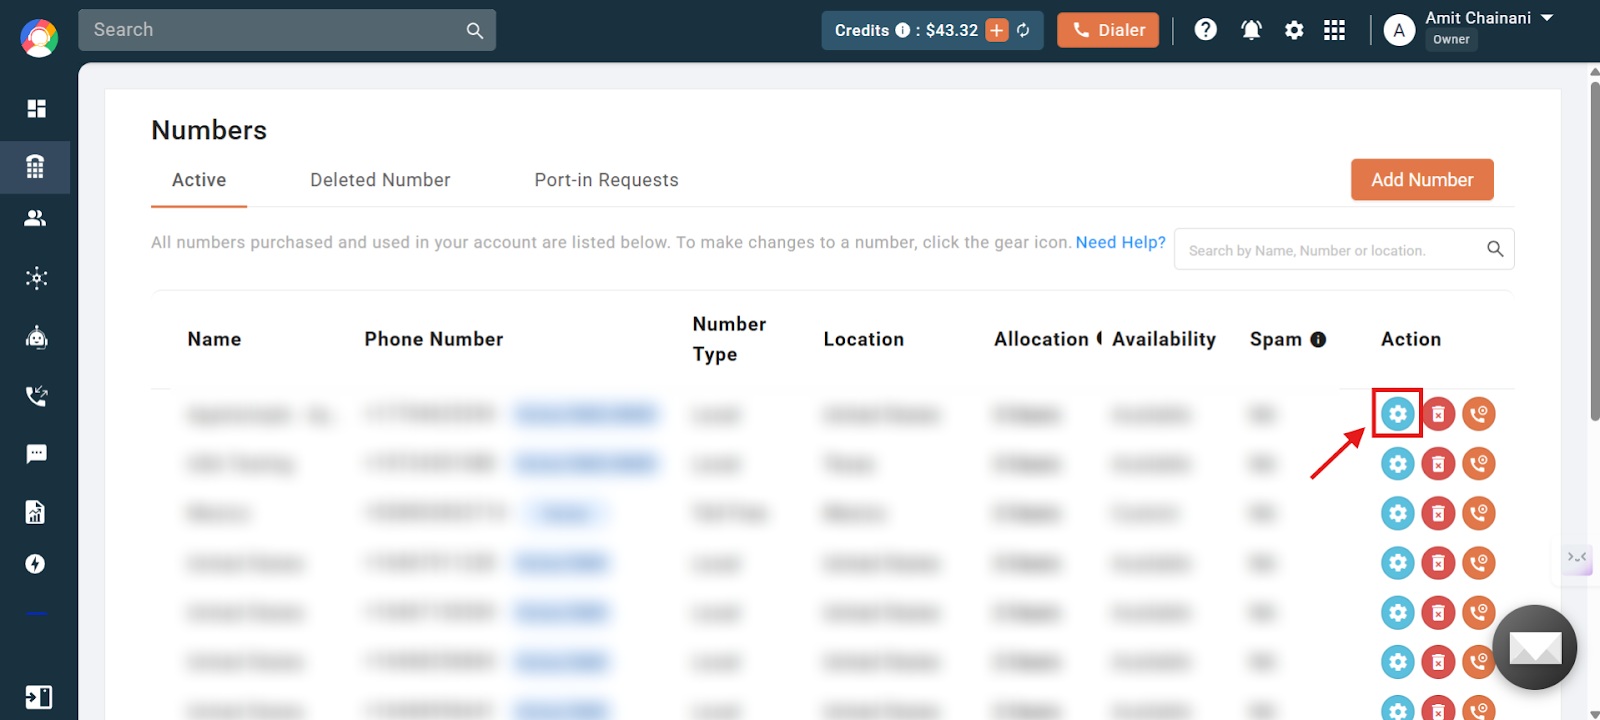
Task: Open the Messages chat icon in the sidebar
Action: tap(36, 454)
